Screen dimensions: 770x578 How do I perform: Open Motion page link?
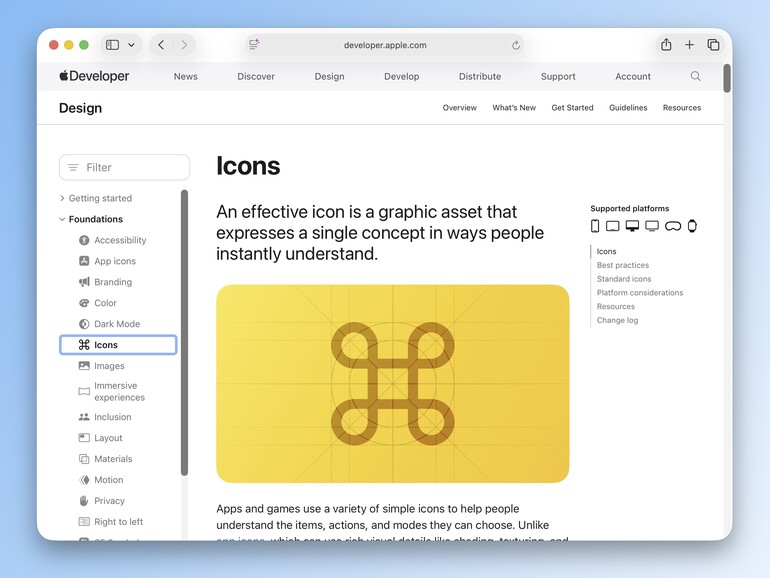109,480
